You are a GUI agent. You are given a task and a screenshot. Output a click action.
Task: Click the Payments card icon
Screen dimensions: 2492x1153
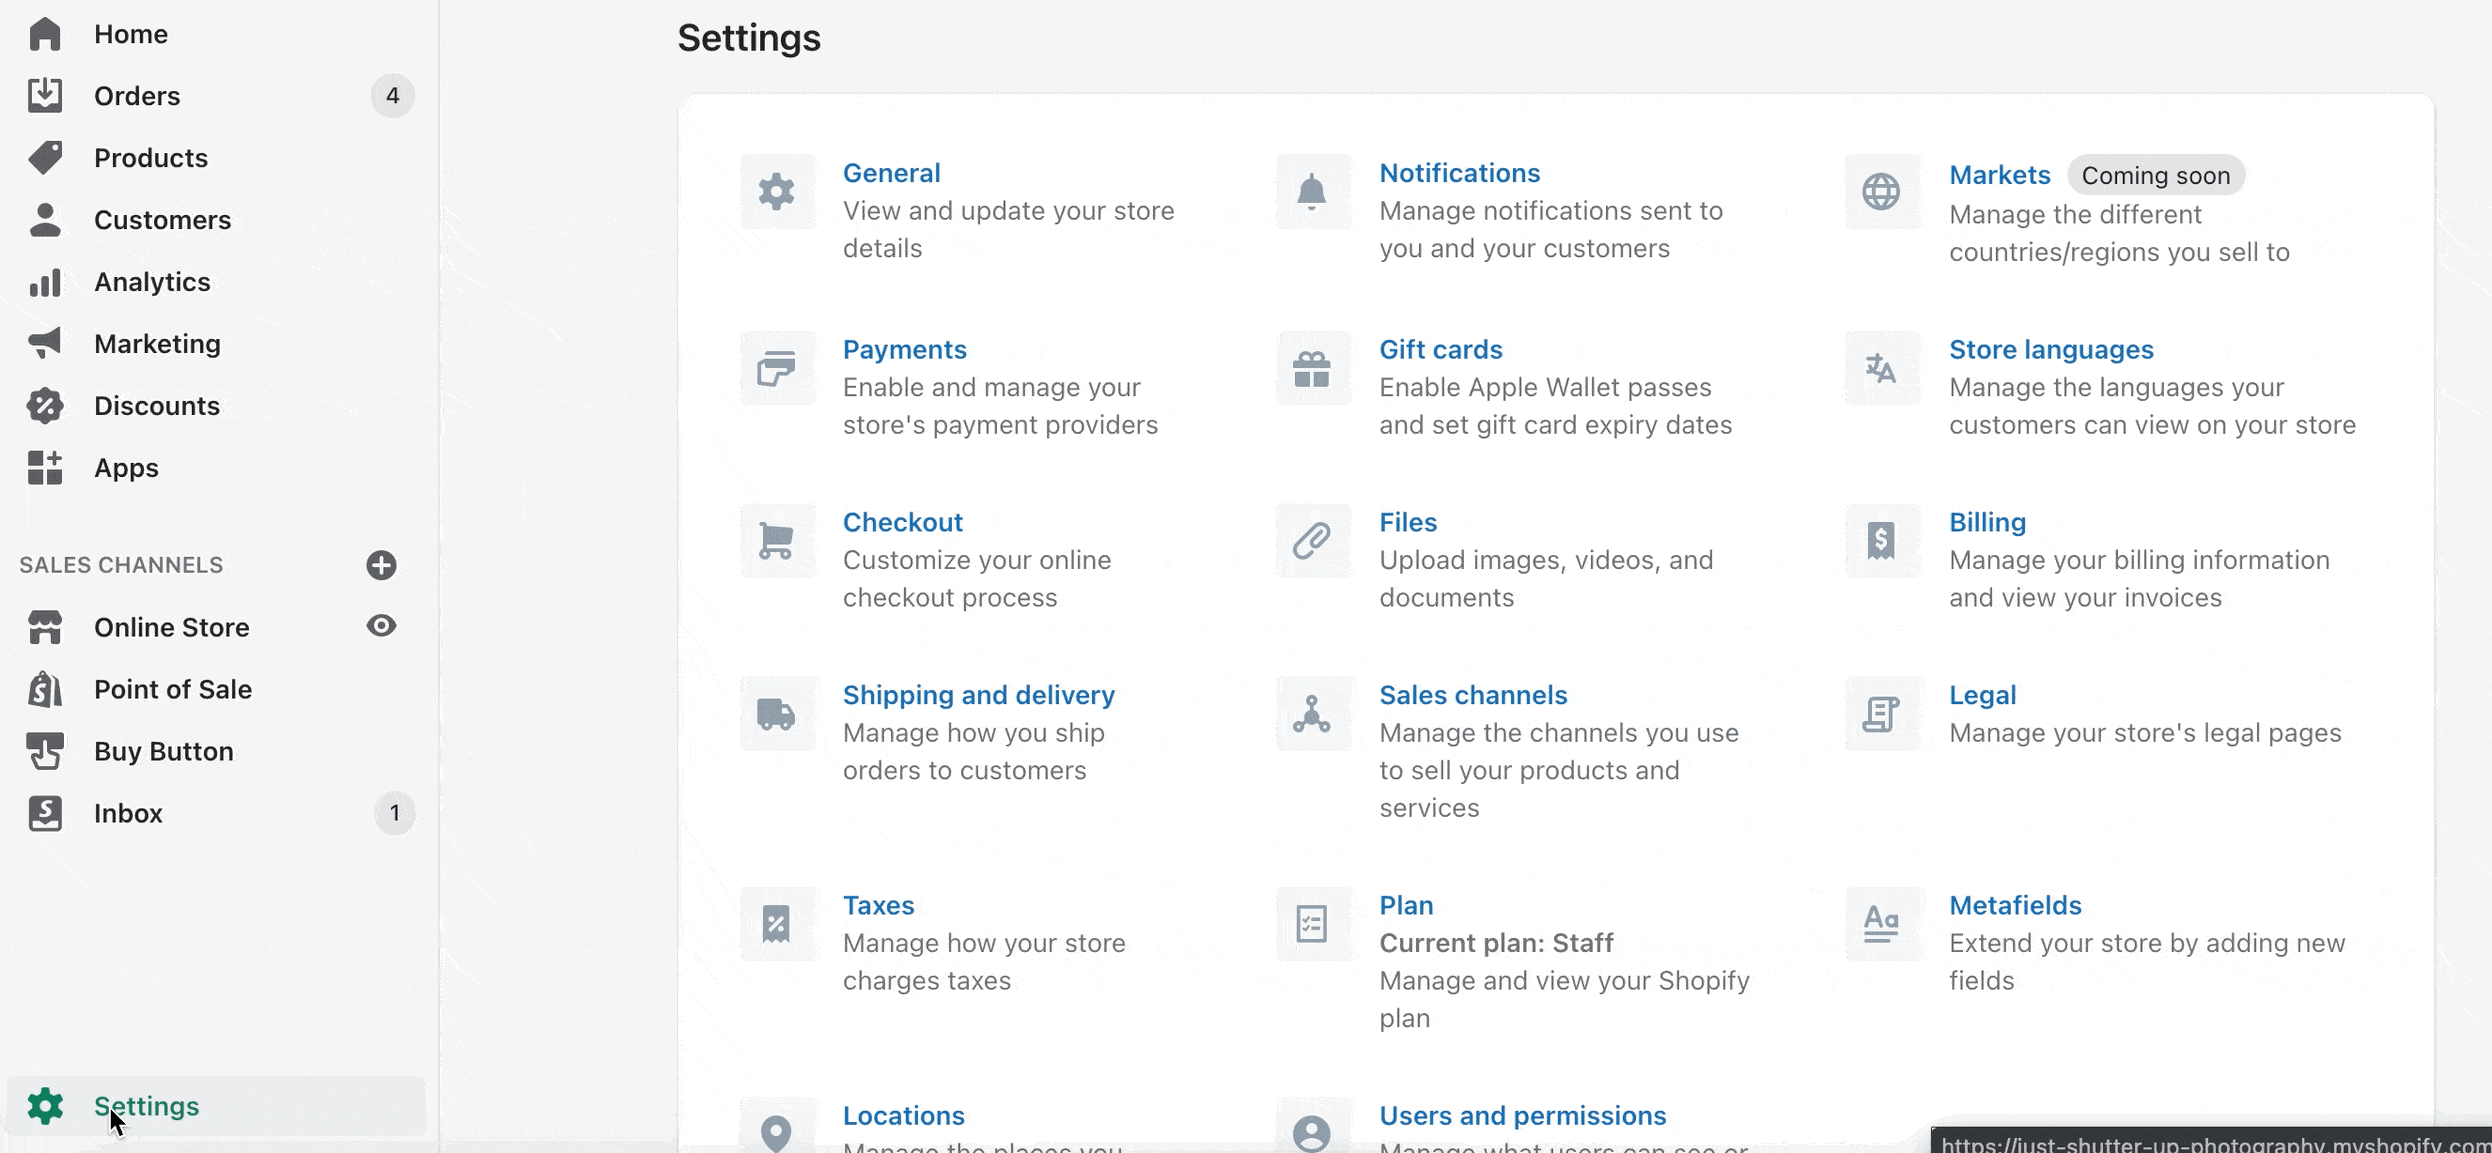click(776, 368)
